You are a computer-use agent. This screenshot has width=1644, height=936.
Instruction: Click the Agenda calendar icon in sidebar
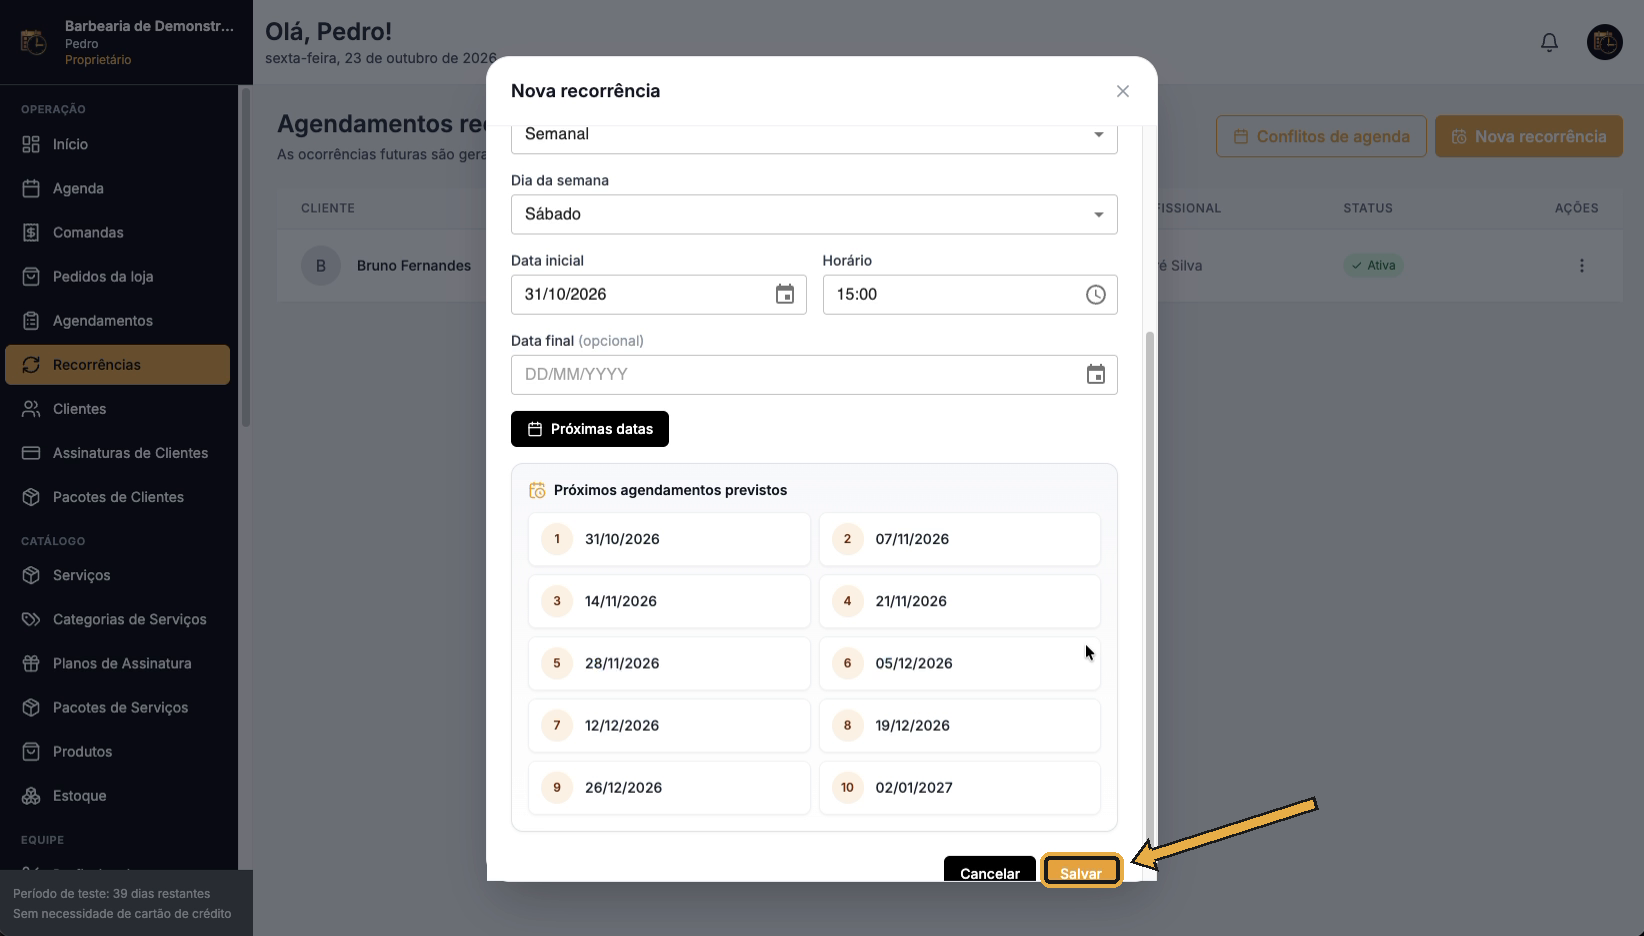pos(31,188)
